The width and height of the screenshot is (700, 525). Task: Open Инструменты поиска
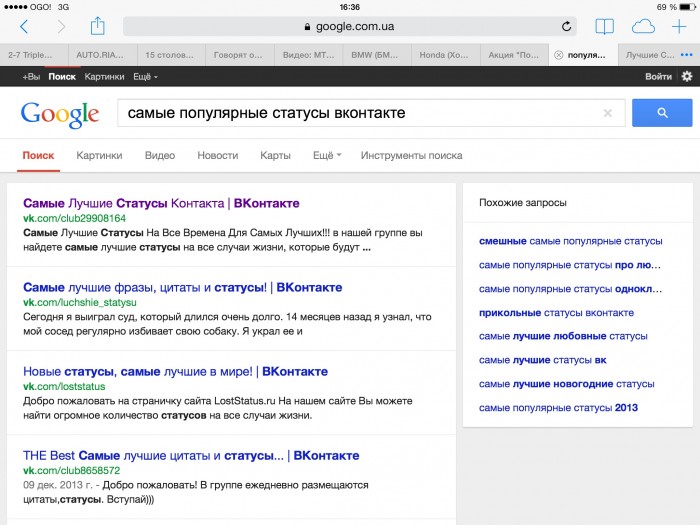pos(412,155)
